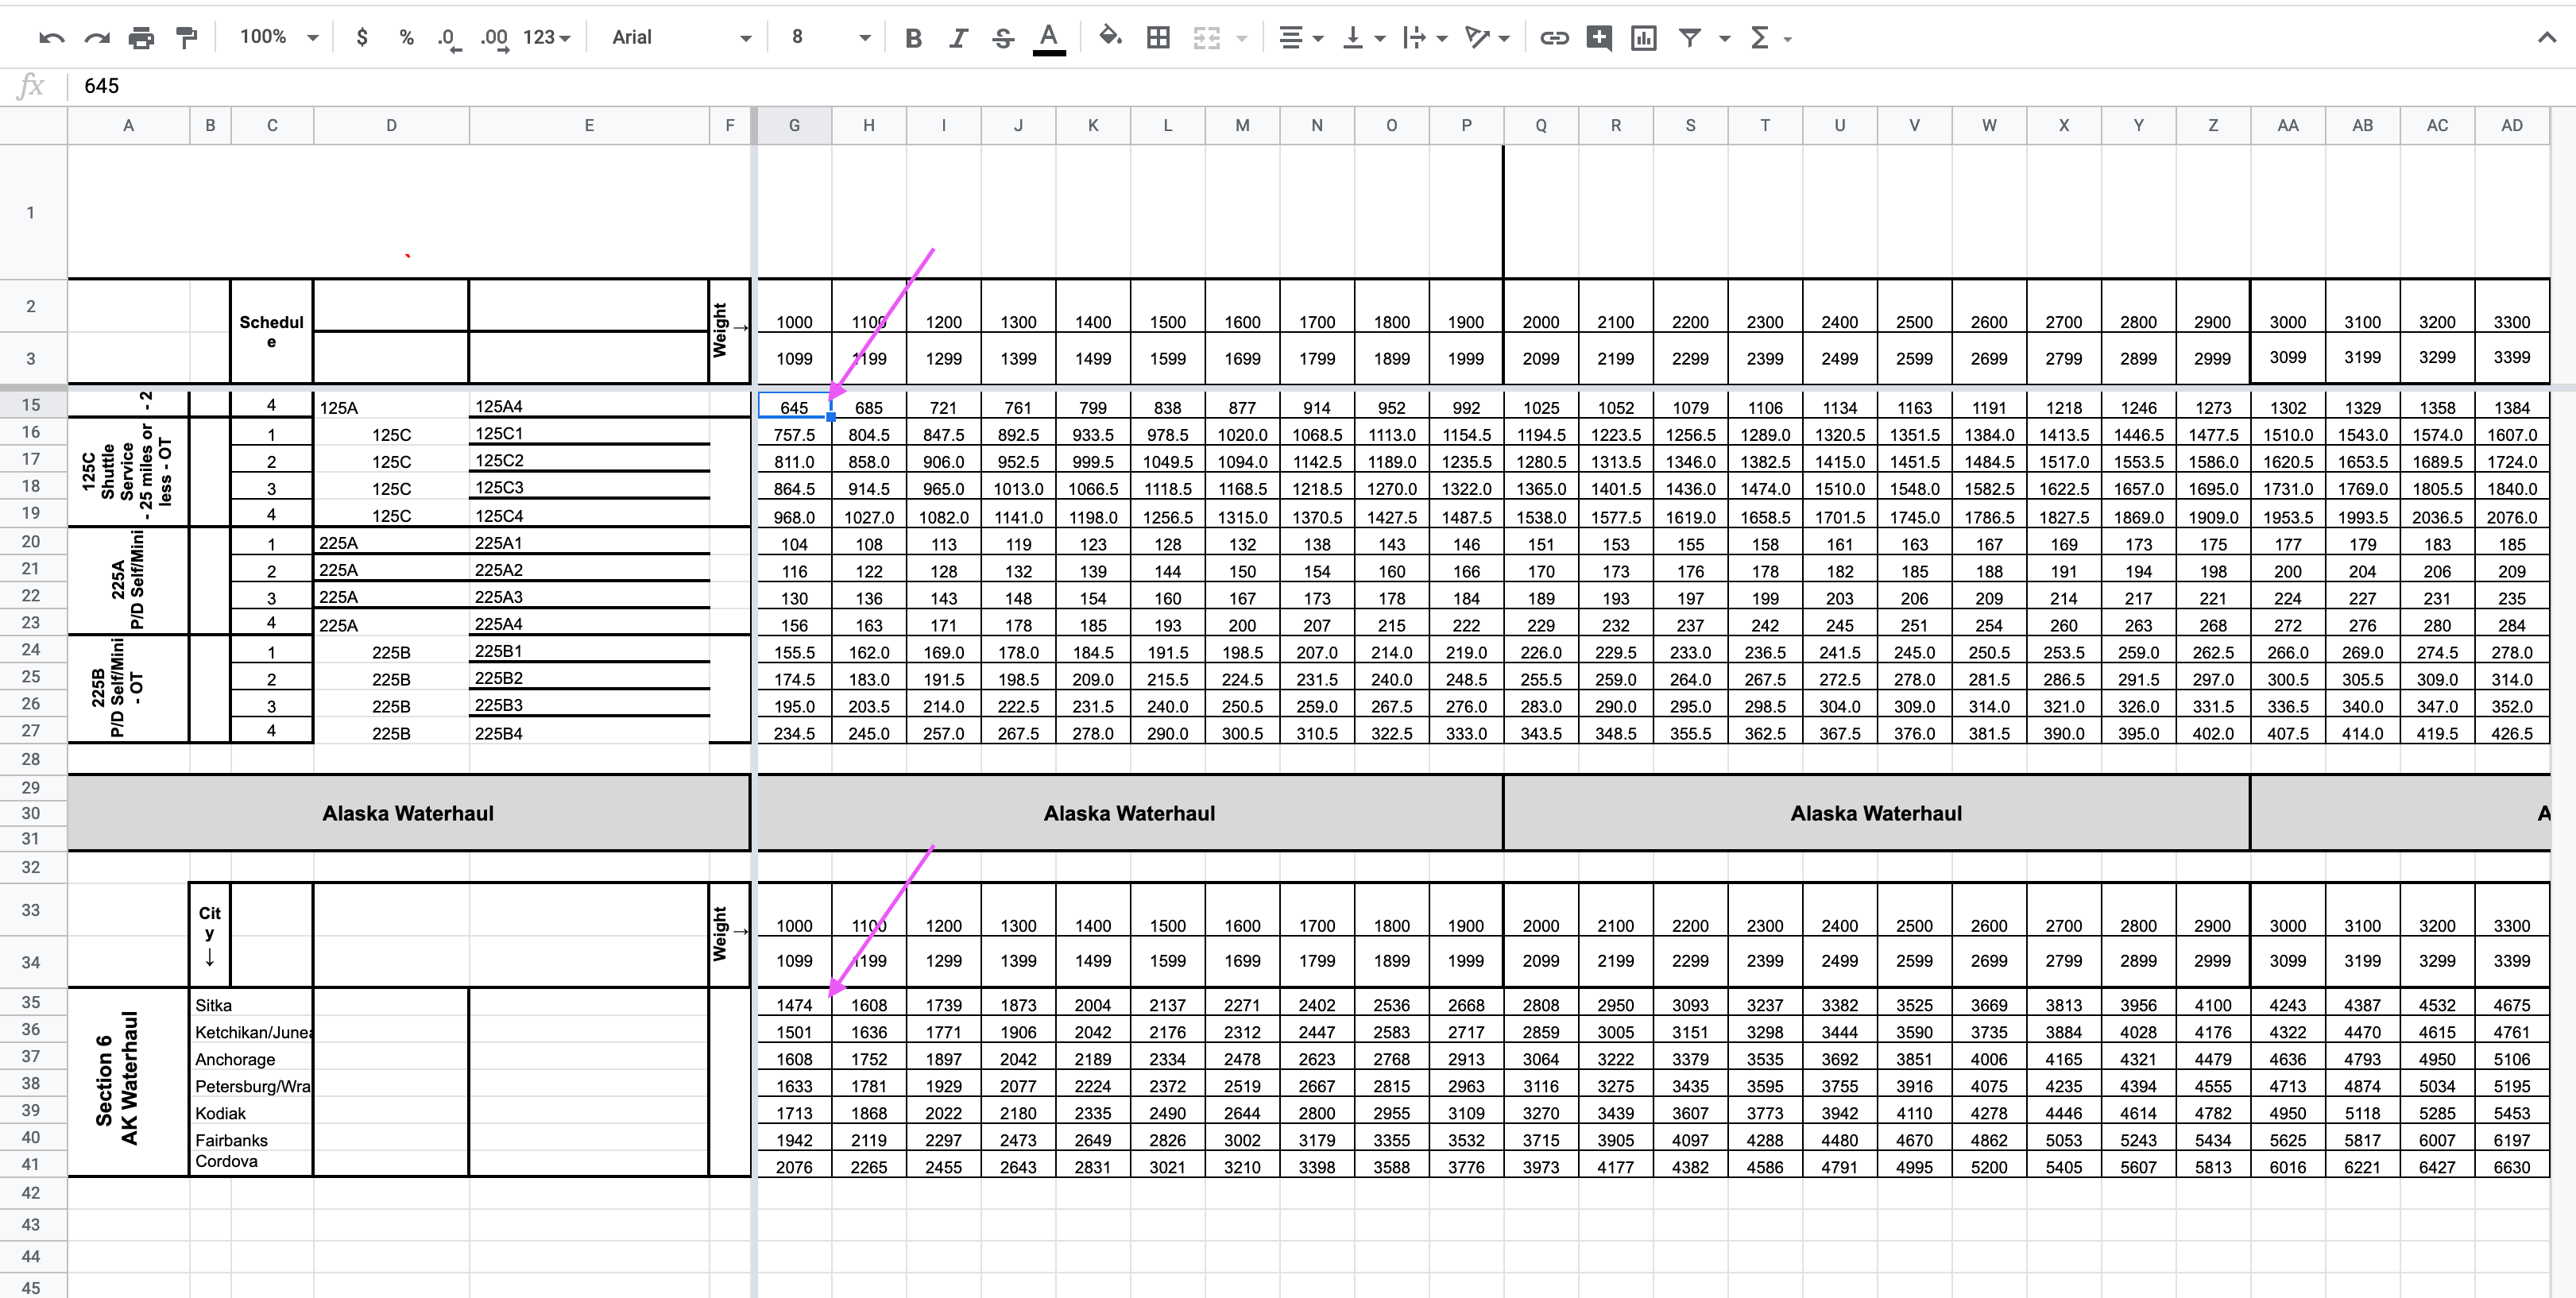Redo the last action

(97, 38)
